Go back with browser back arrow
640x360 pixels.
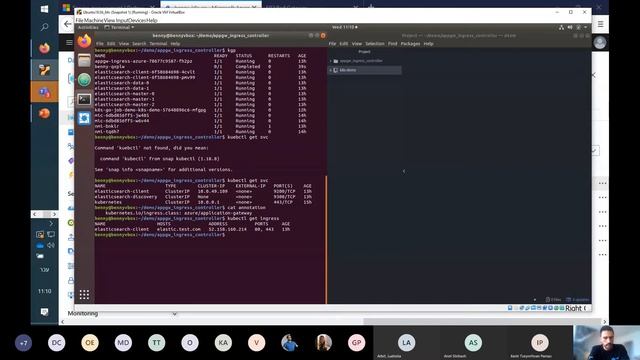[68, 24]
